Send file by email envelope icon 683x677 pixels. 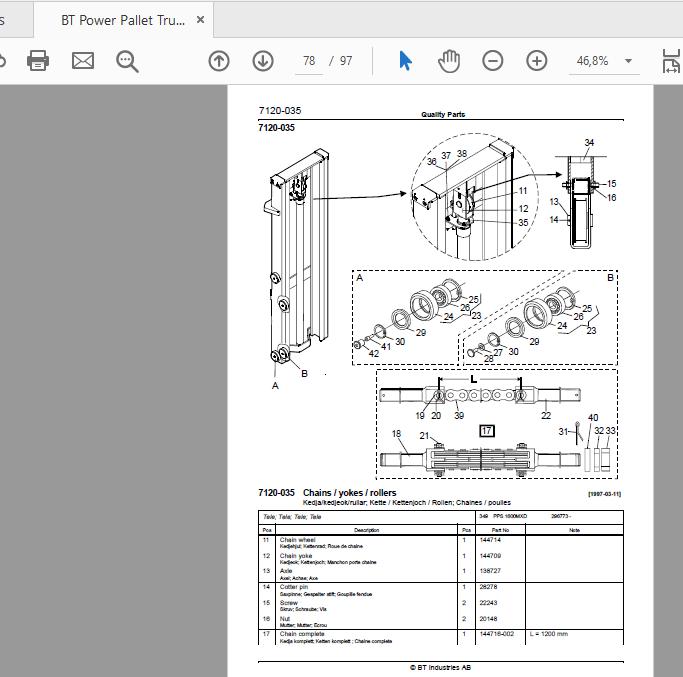click(83, 61)
